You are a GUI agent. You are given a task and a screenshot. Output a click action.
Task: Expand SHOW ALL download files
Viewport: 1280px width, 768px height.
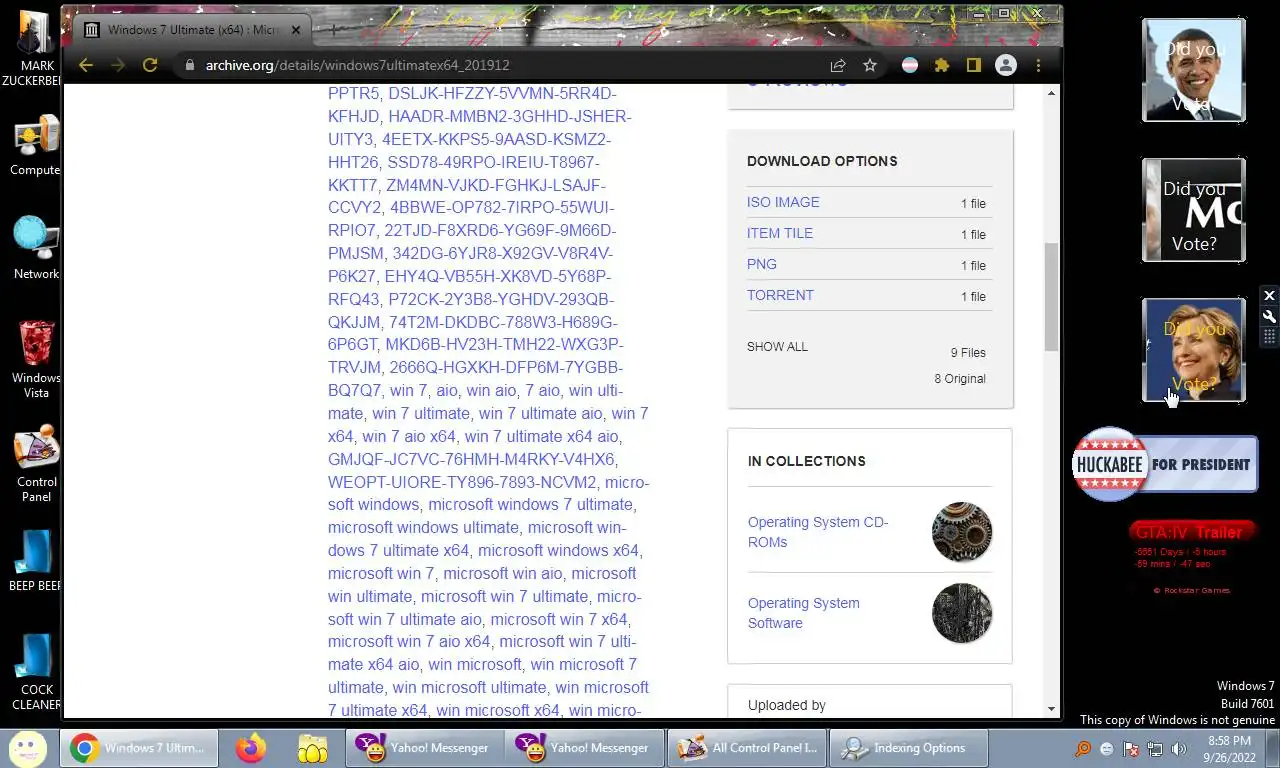(x=777, y=347)
